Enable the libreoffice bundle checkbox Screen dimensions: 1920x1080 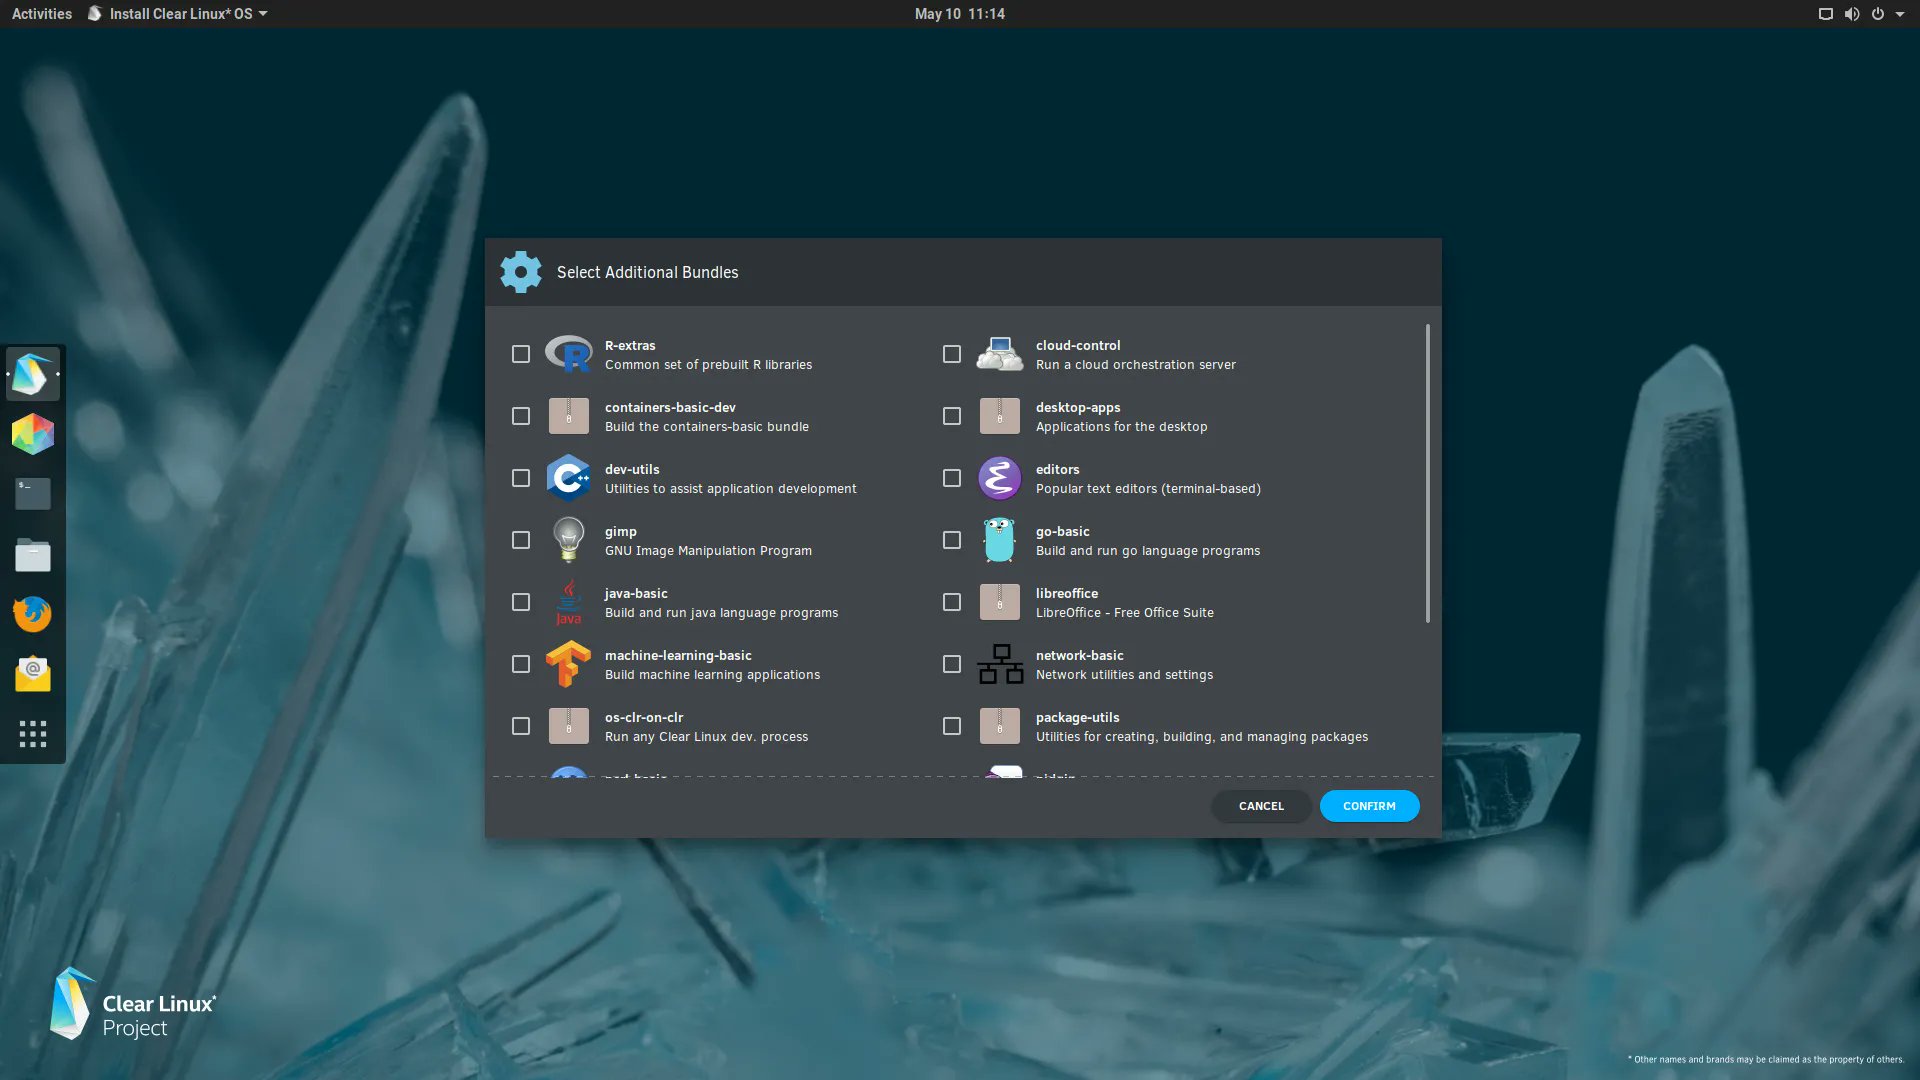(951, 602)
